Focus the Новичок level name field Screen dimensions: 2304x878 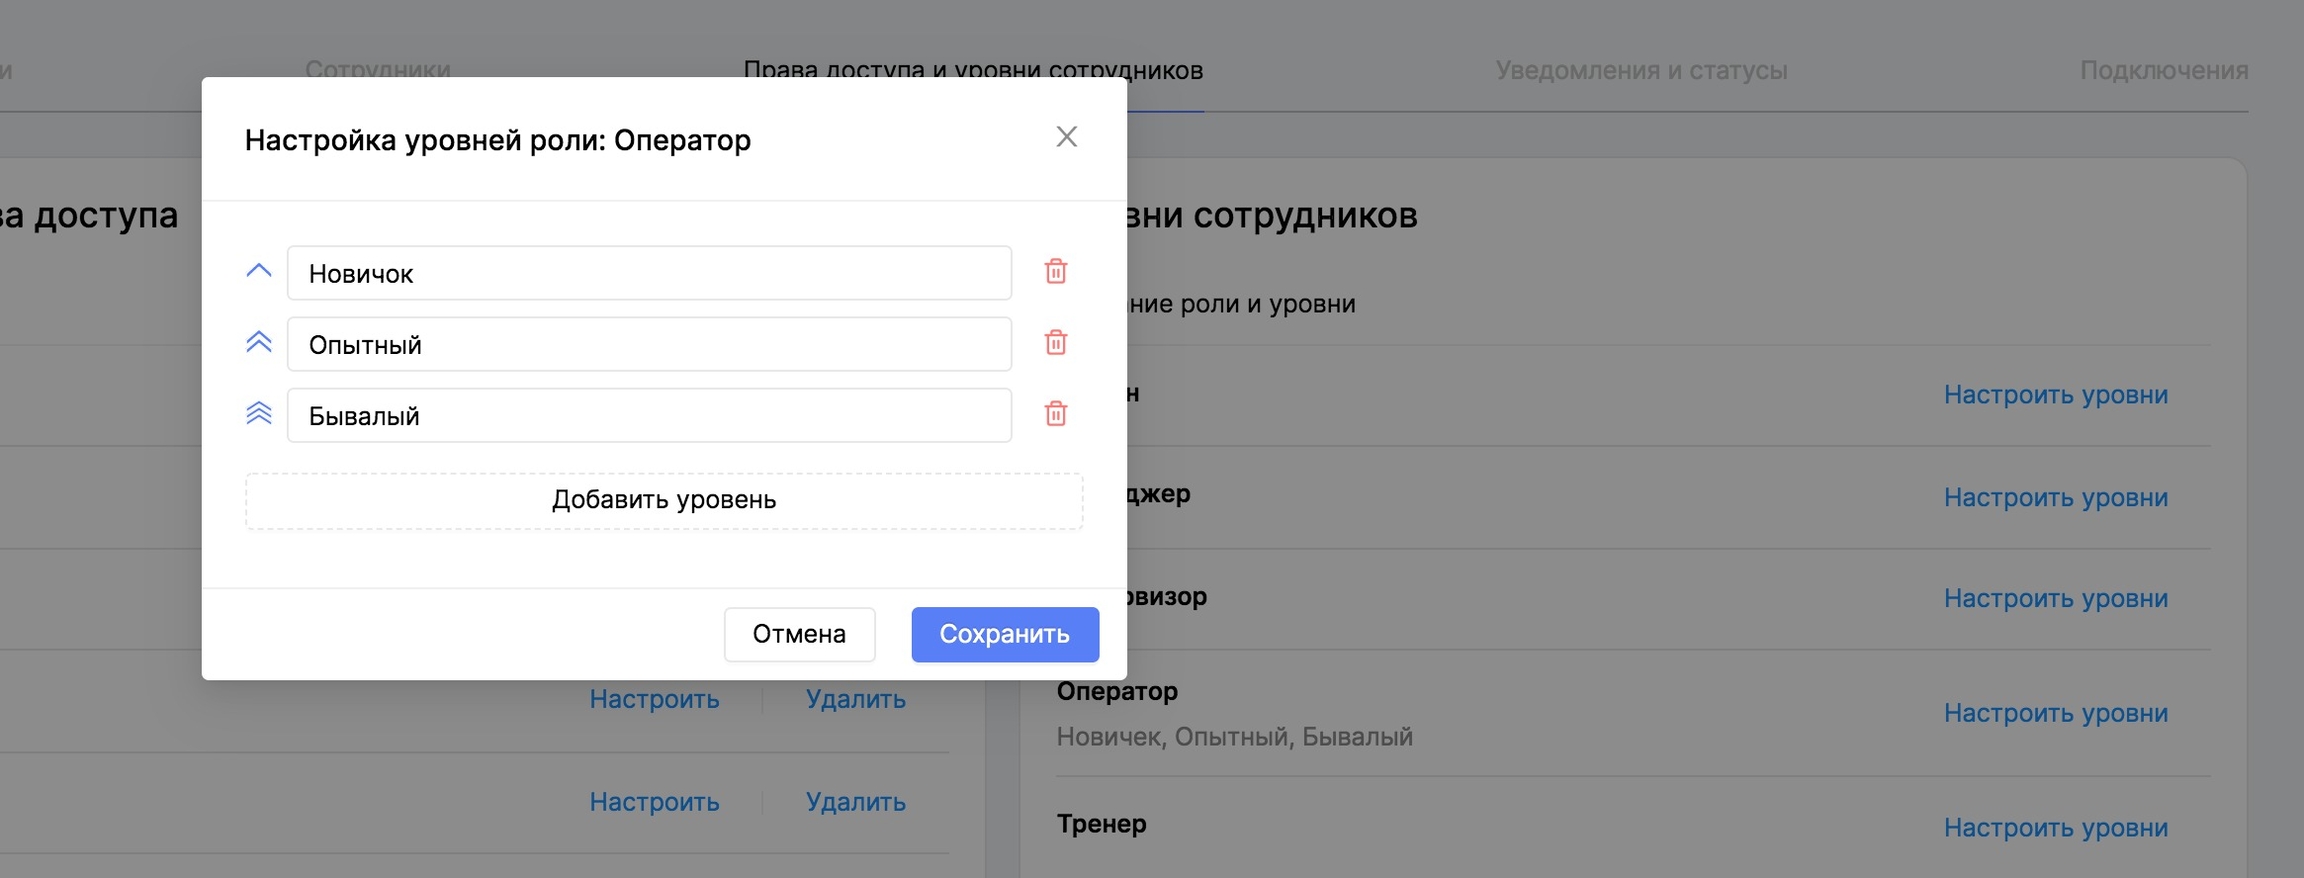click(649, 273)
